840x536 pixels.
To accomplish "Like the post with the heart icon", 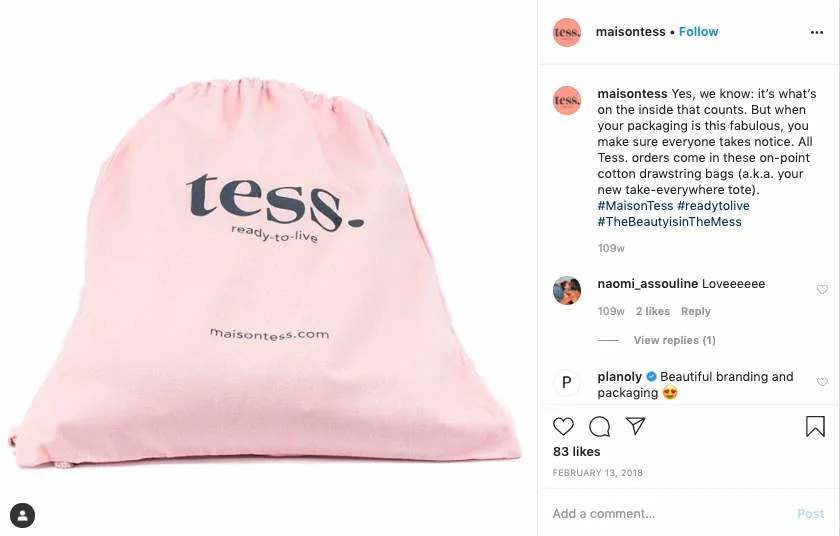I will (x=563, y=427).
